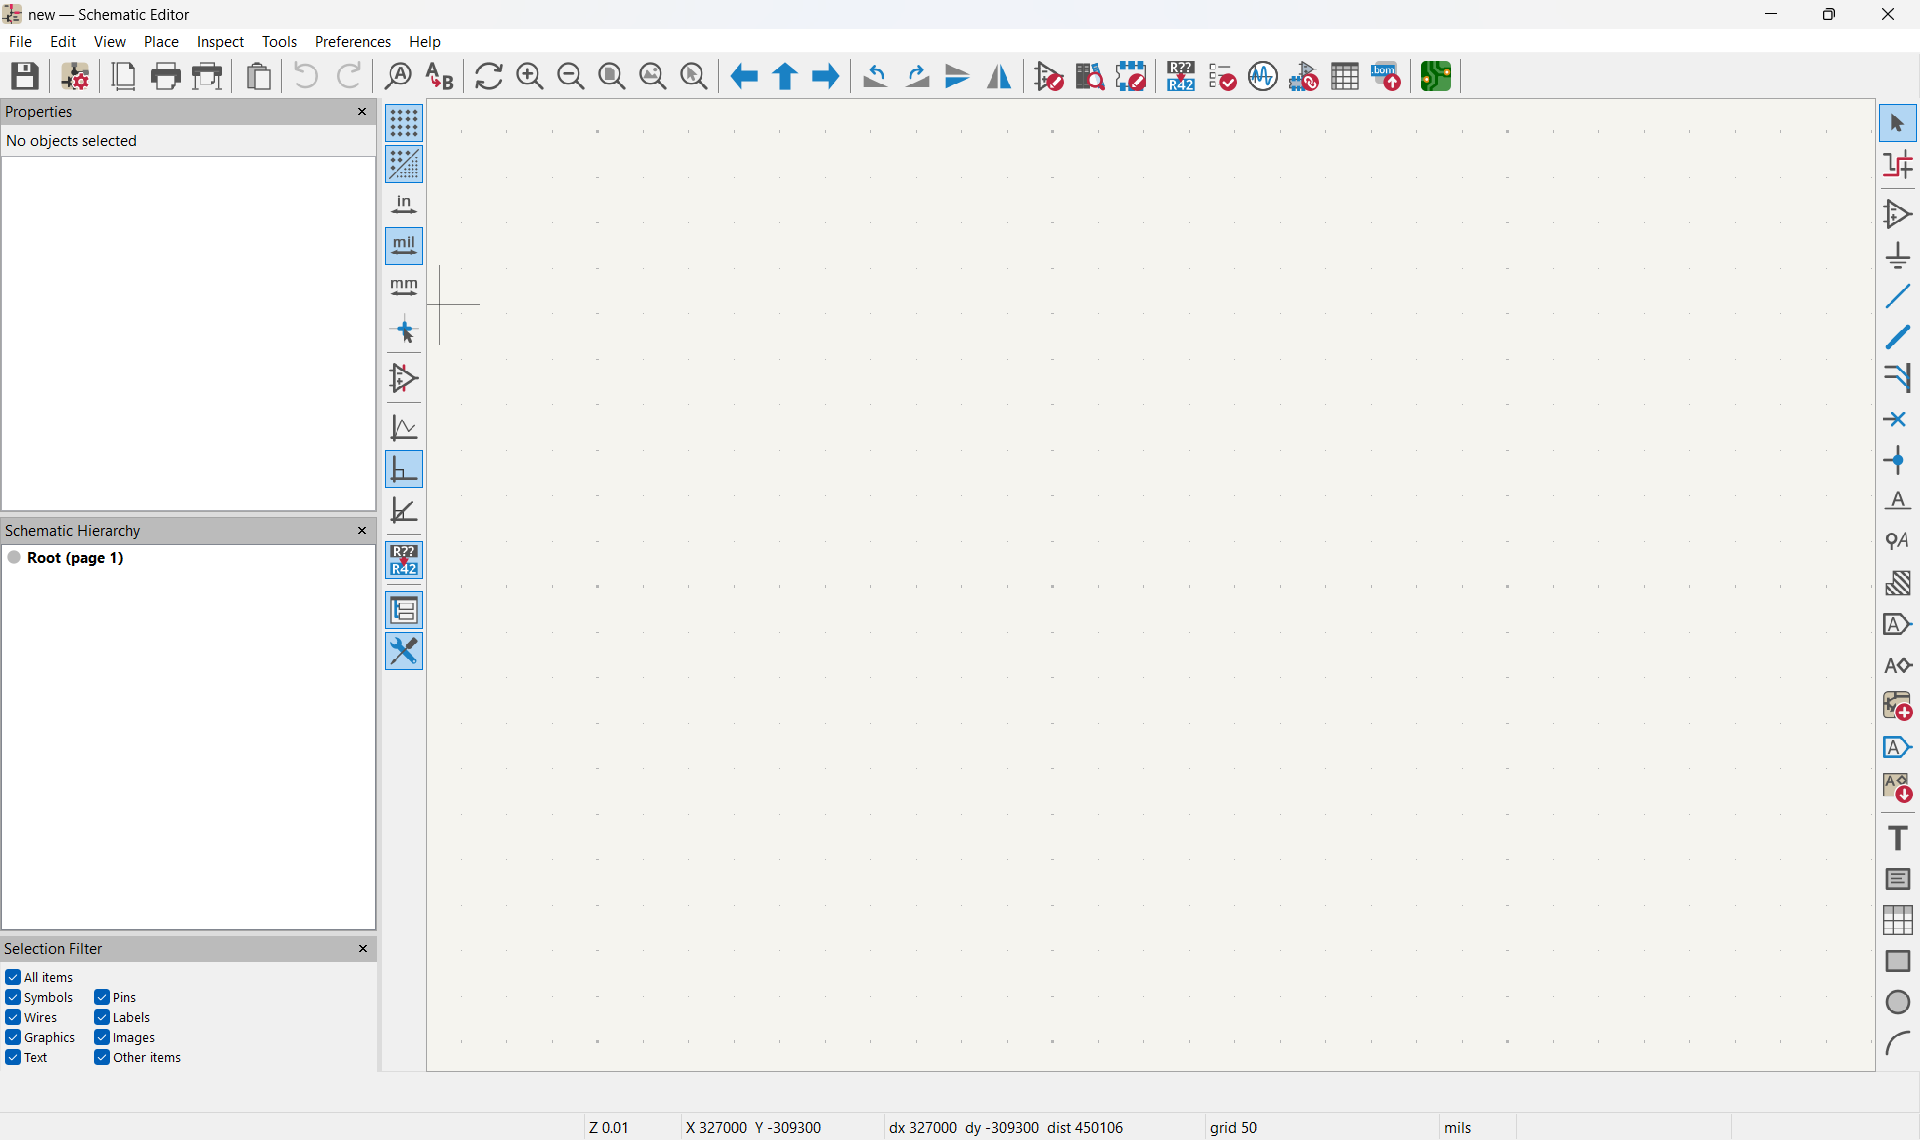Screen dimensions: 1920x1140
Task: Open the Place menu
Action: [x=160, y=41]
